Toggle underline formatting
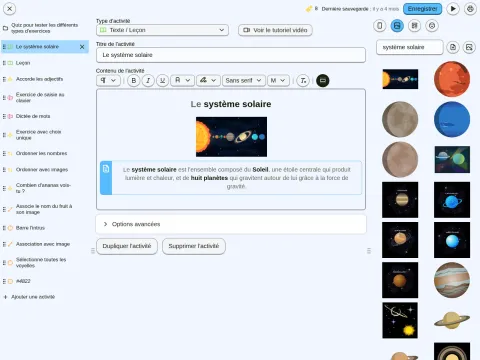Viewport: 480px width, 360px height. (162, 80)
